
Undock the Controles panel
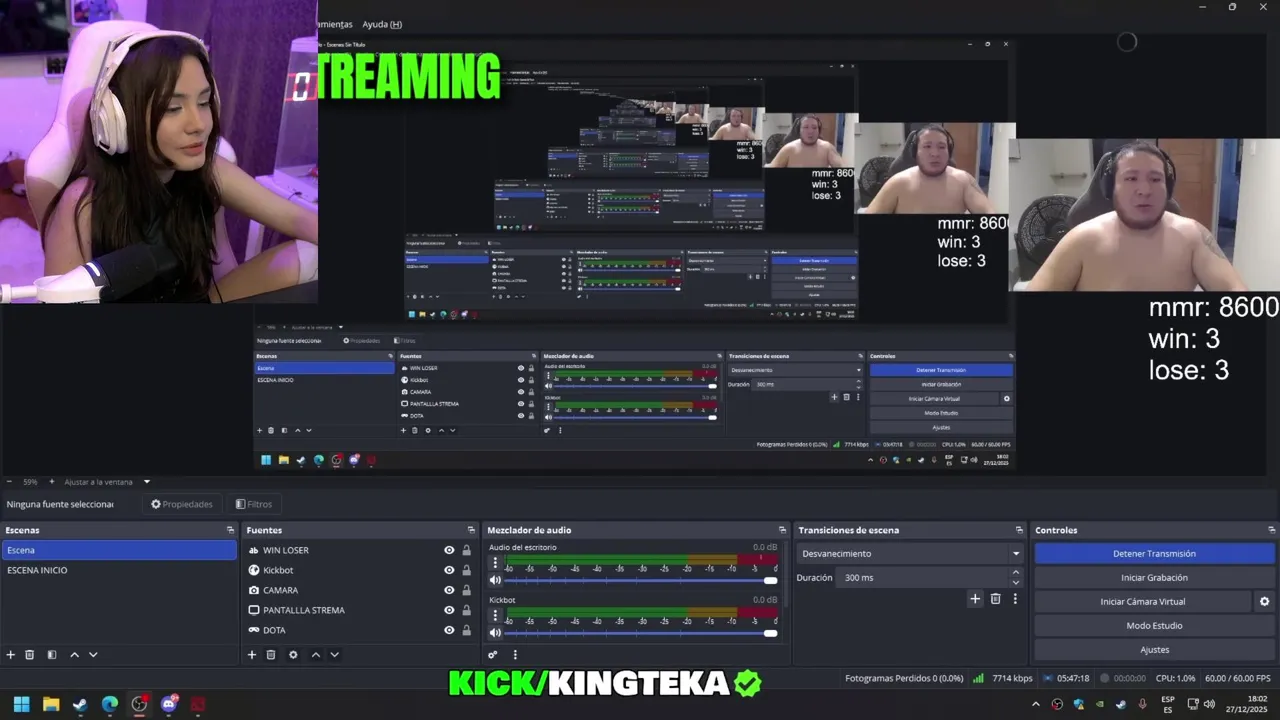1272,530
